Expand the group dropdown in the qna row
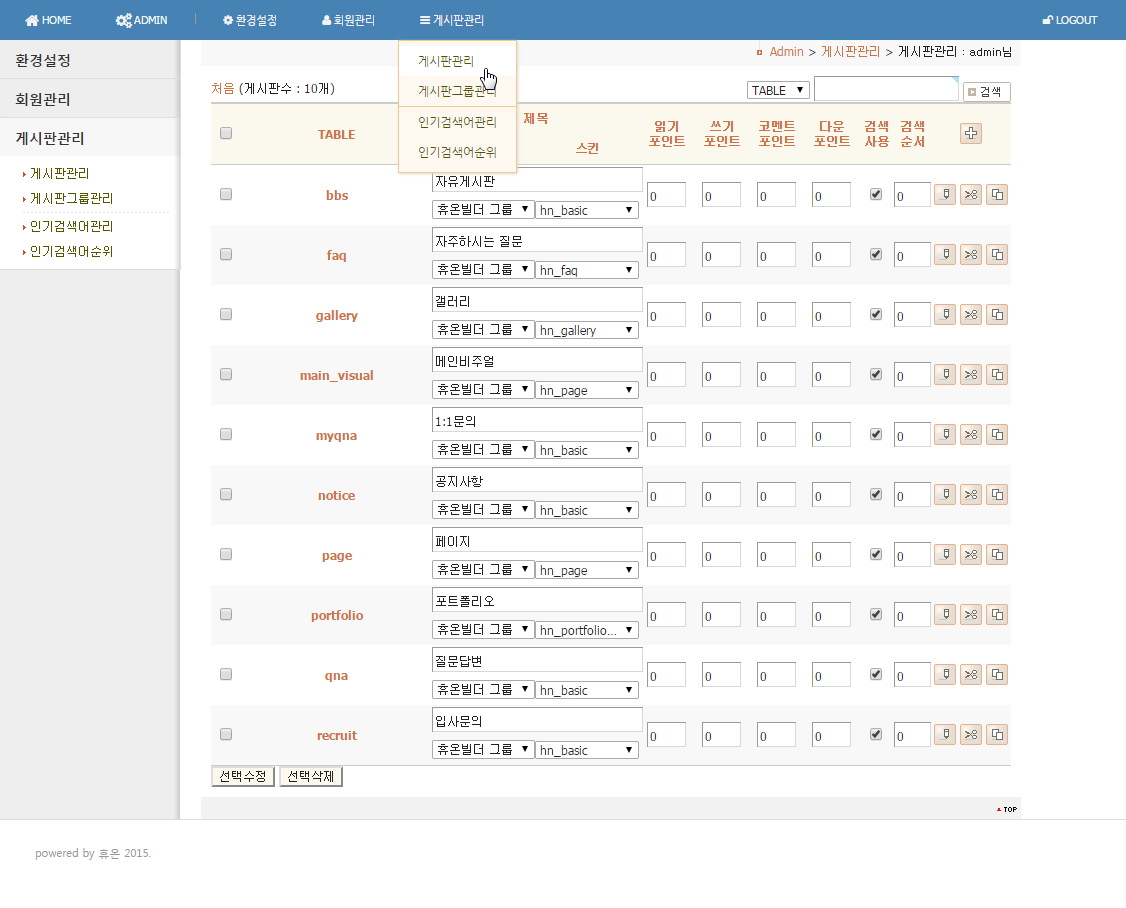This screenshot has height=908, width=1126. click(x=482, y=690)
